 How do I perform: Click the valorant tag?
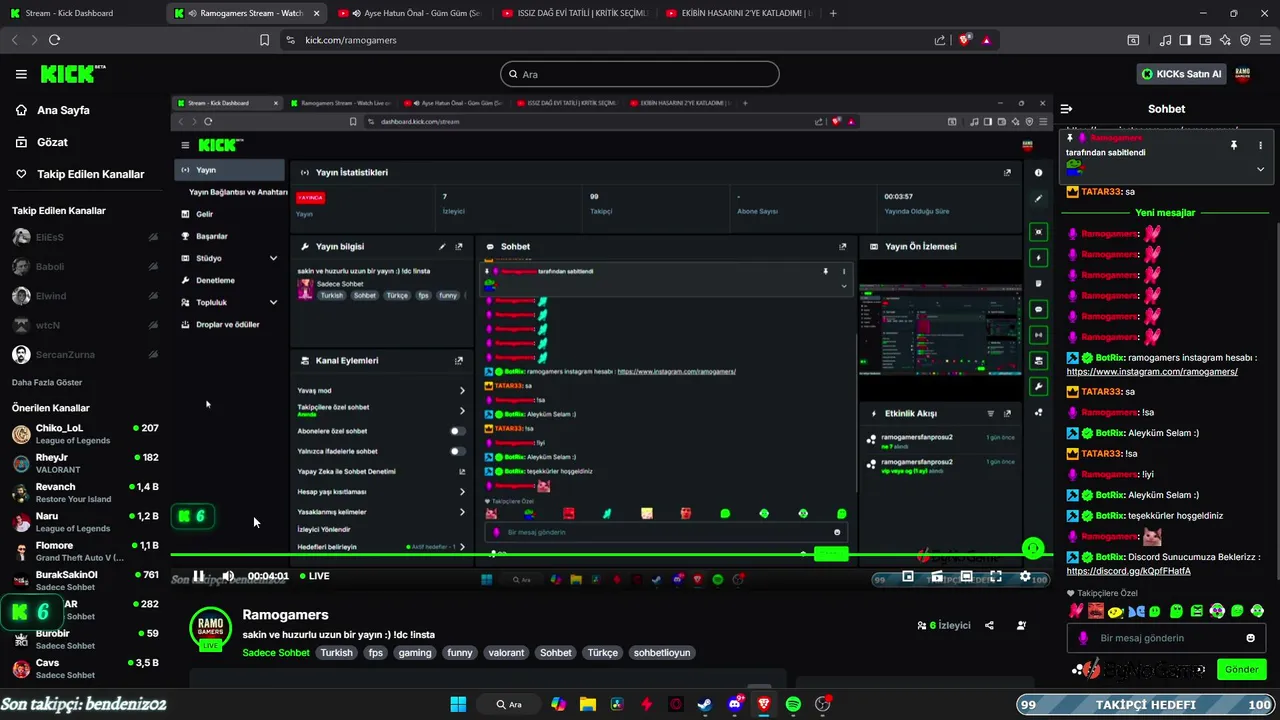(x=506, y=652)
